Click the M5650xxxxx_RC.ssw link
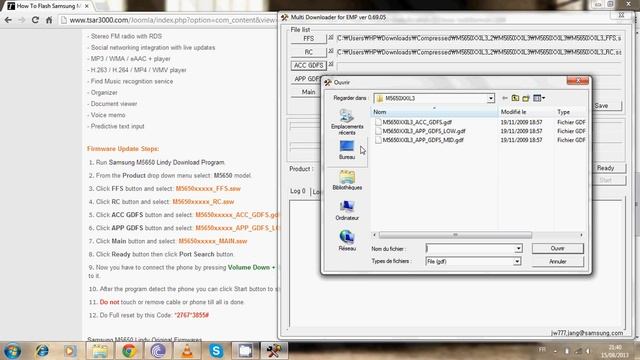The image size is (640, 360). (203, 202)
